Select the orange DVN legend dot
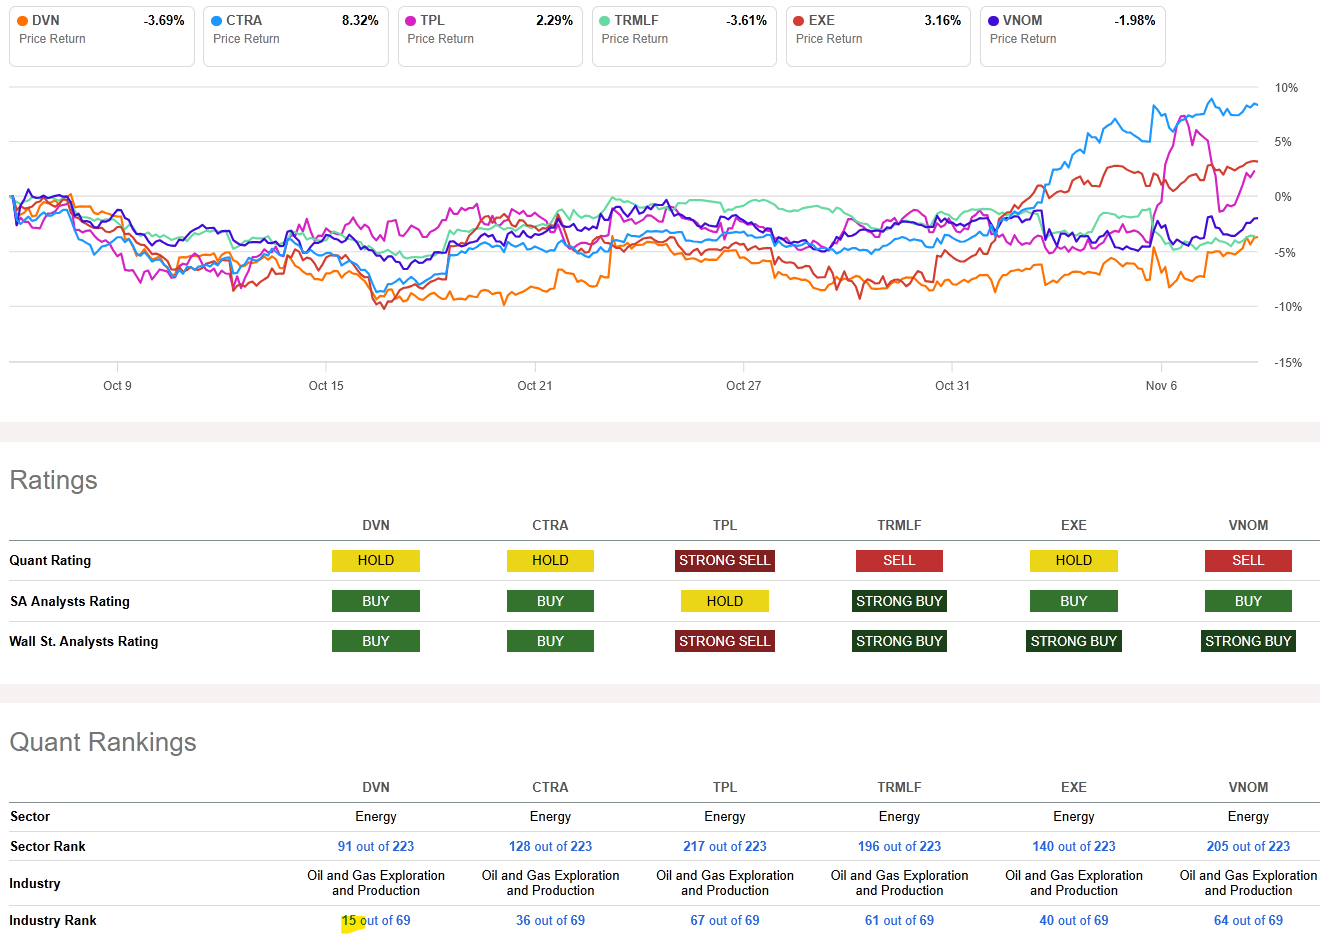 (22, 19)
